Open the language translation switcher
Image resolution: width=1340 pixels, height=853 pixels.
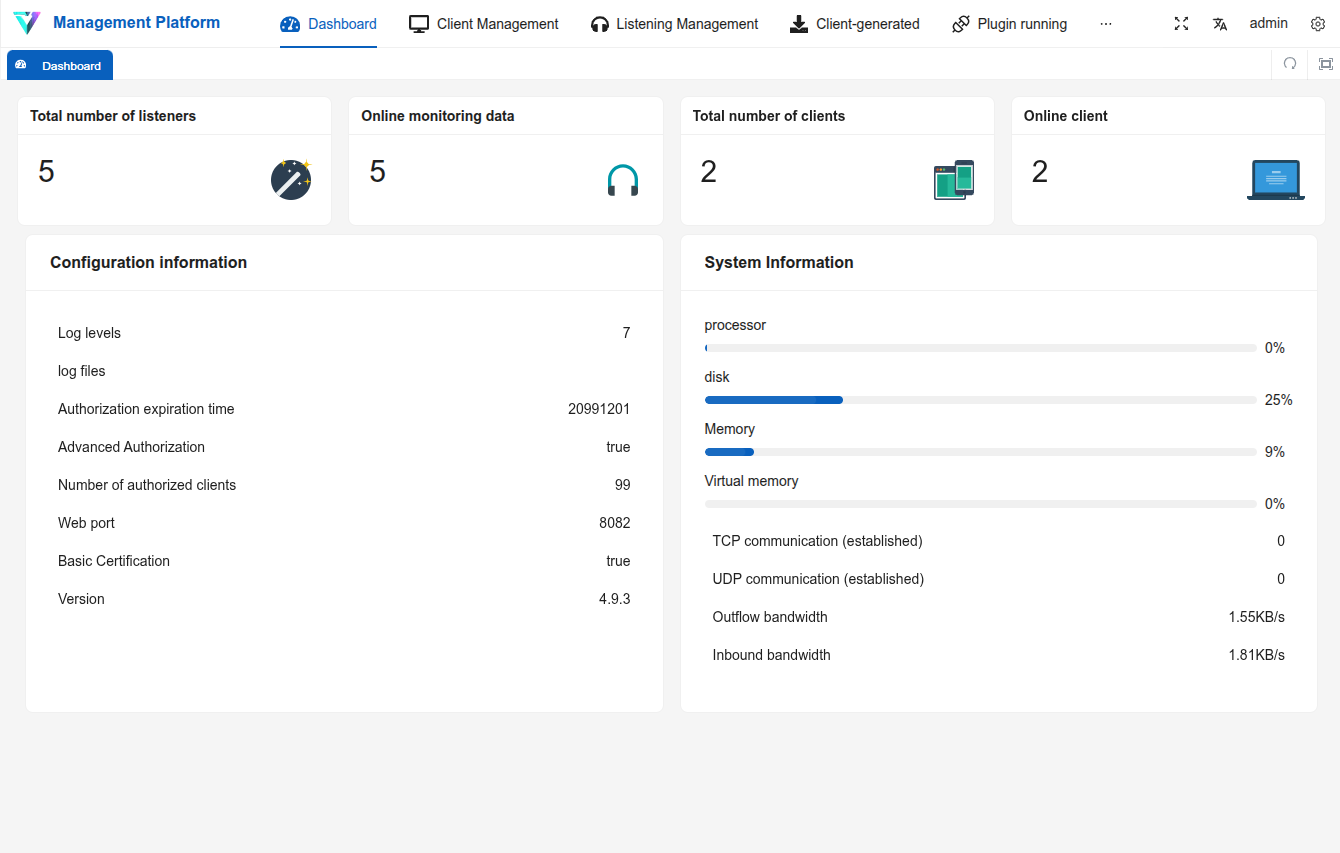click(1219, 24)
